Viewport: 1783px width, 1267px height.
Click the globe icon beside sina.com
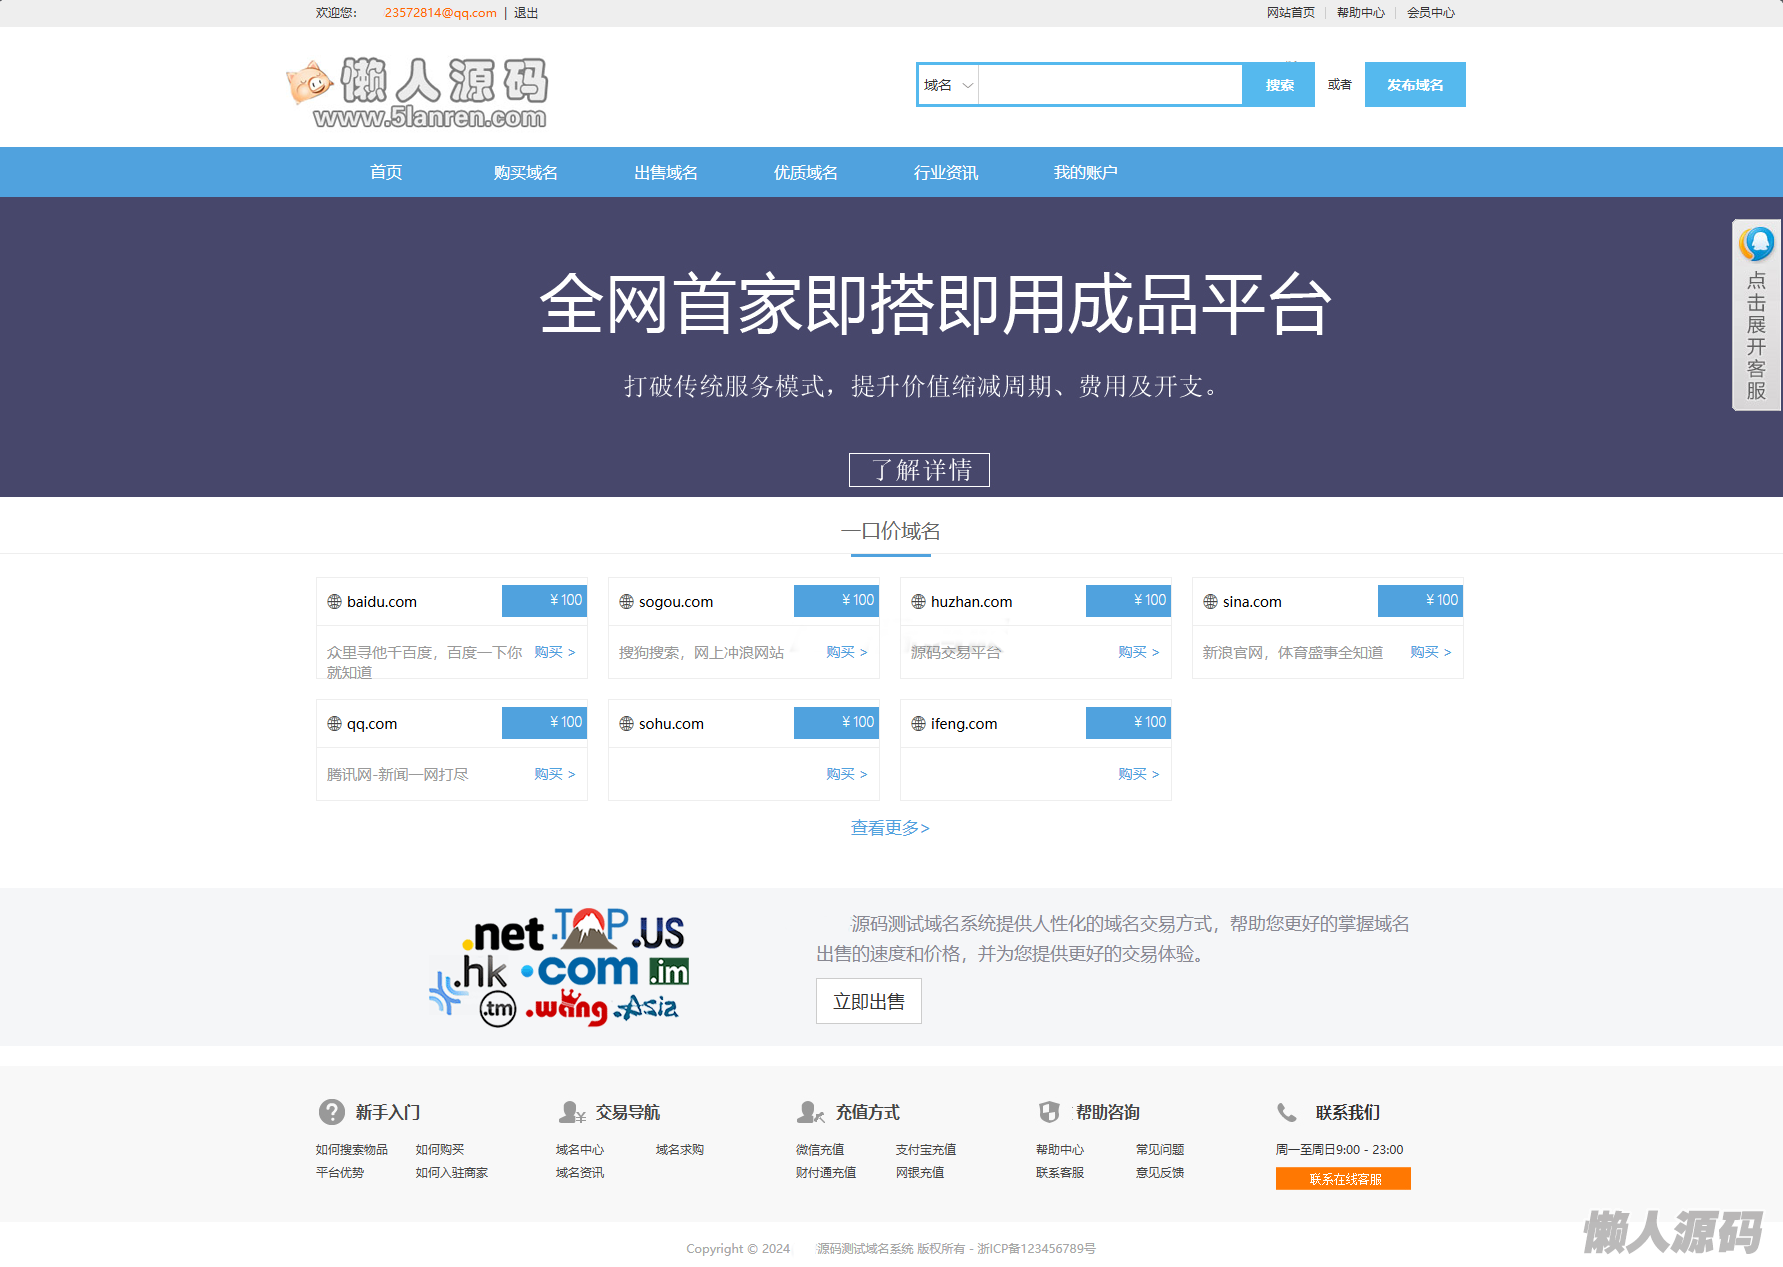pos(1210,602)
